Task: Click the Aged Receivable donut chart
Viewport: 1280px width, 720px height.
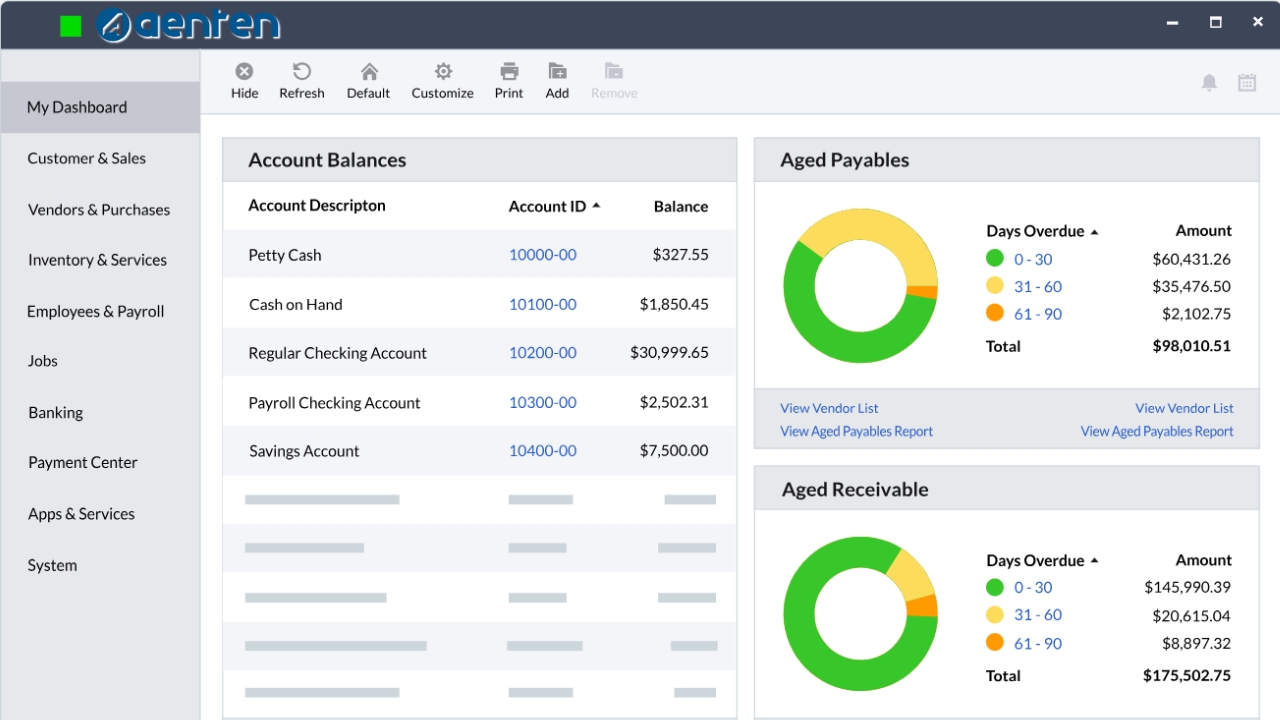Action: click(861, 615)
